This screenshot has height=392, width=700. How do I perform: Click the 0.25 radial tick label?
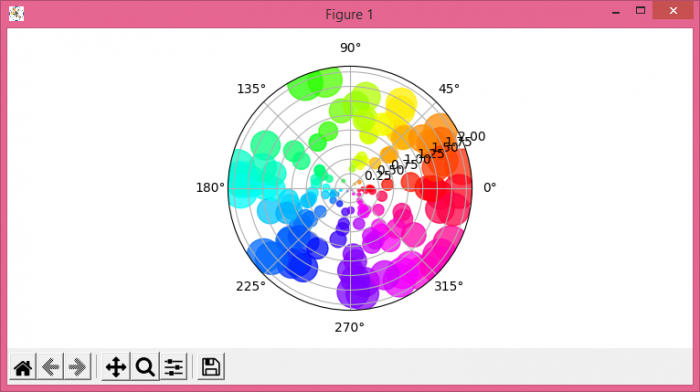pyautogui.click(x=378, y=175)
